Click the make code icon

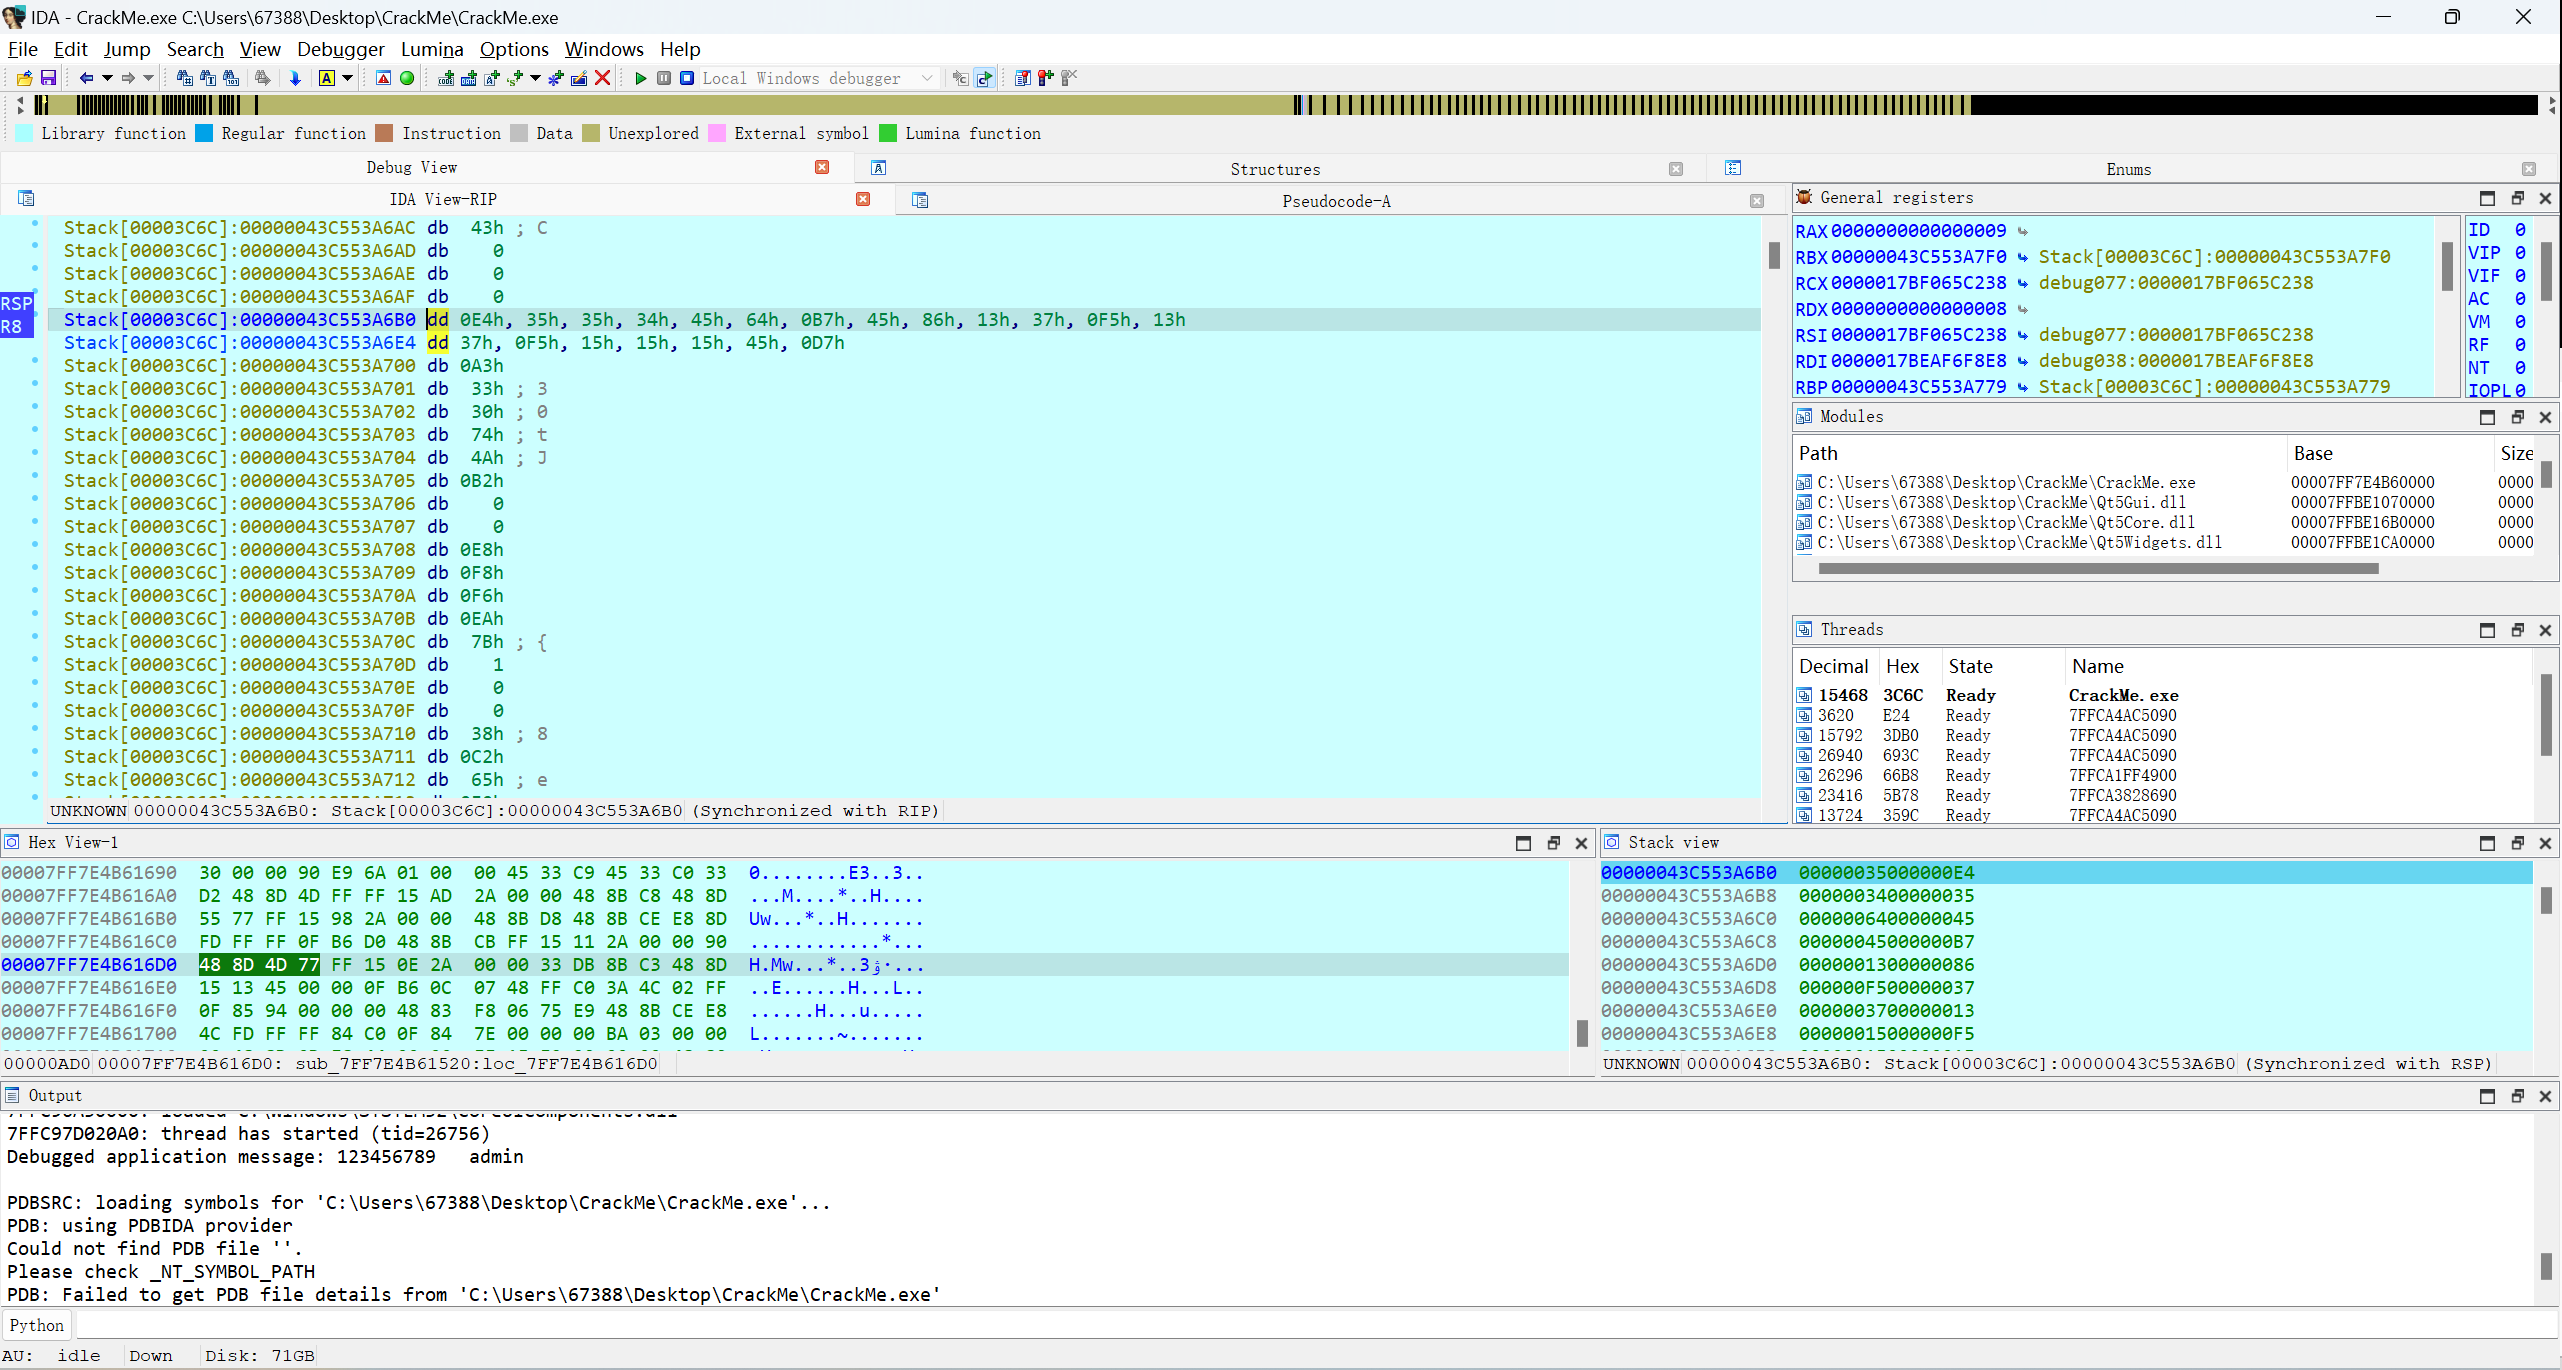(x=446, y=78)
